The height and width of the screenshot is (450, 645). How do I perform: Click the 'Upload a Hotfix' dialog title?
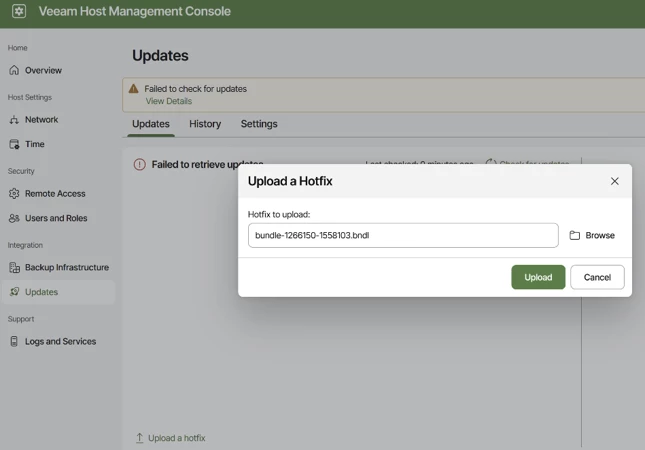tap(290, 181)
